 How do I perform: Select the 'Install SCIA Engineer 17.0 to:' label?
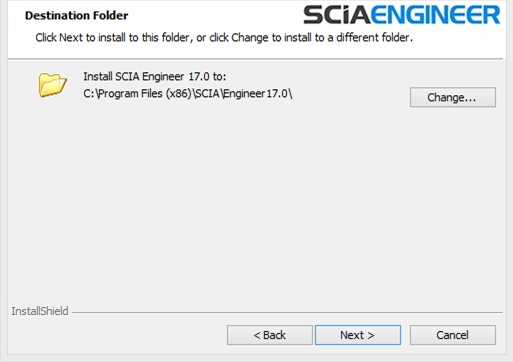[x=155, y=77]
